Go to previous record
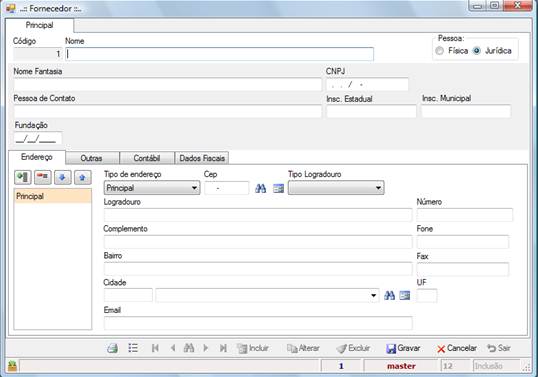Image resolution: width=538 pixels, height=377 pixels. click(173, 348)
